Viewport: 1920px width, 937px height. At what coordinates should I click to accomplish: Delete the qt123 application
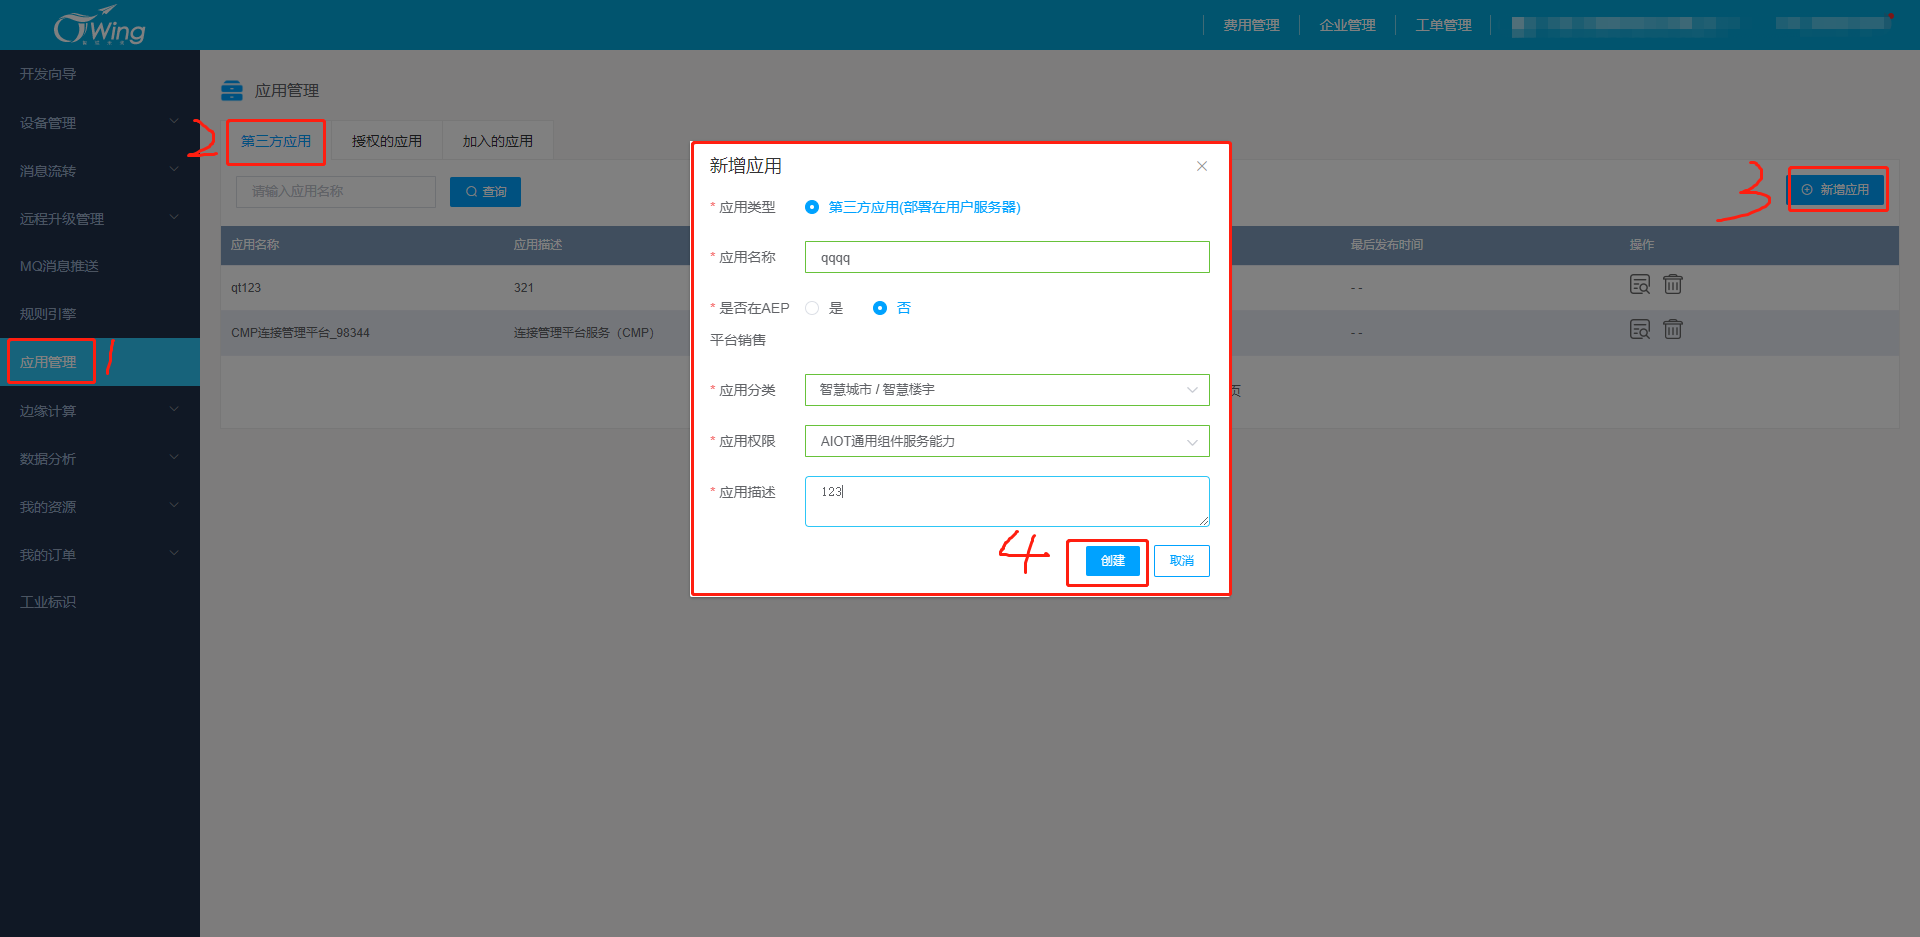(1673, 285)
